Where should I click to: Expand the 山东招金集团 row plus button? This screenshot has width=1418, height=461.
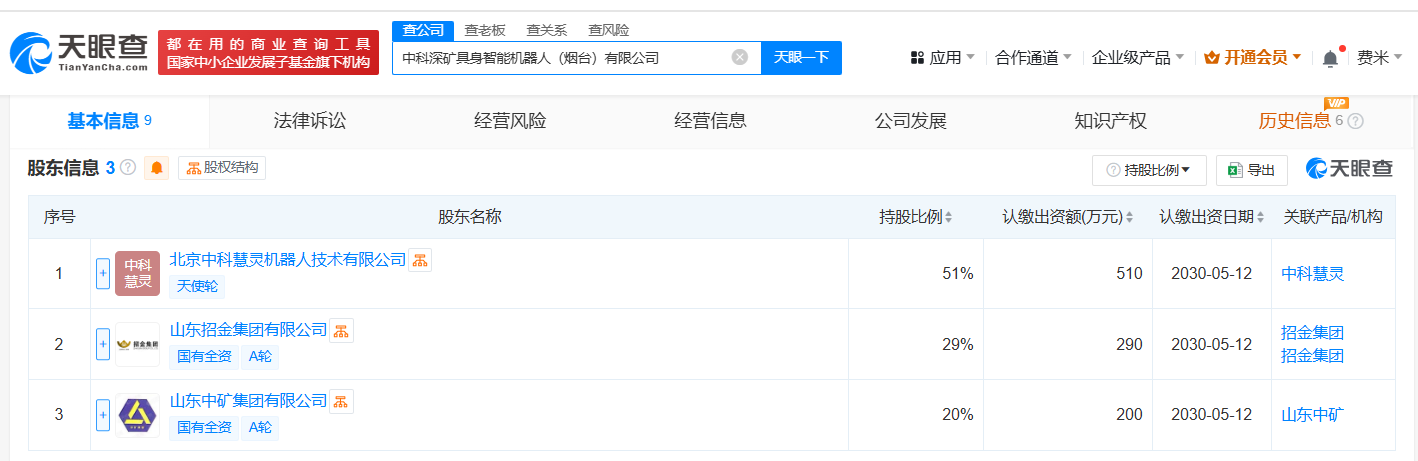(103, 344)
